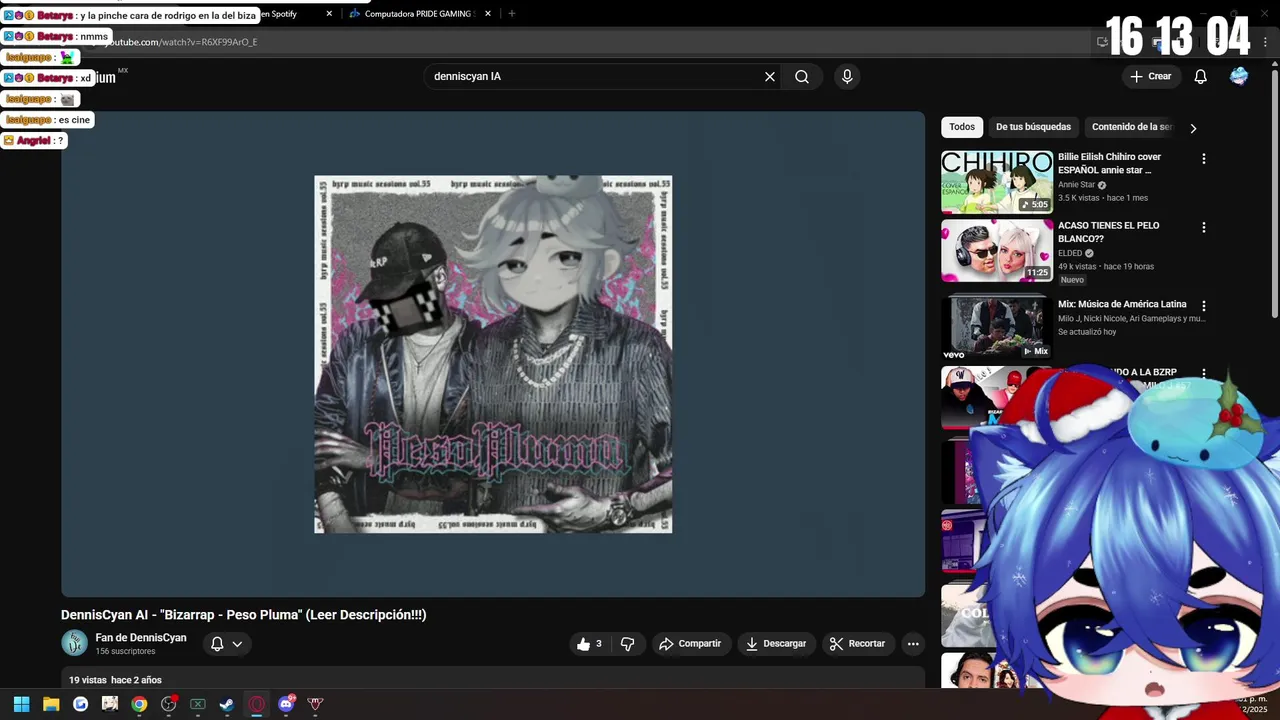Share the video via Compartir
This screenshot has width=1280, height=720.
pyautogui.click(x=689, y=644)
